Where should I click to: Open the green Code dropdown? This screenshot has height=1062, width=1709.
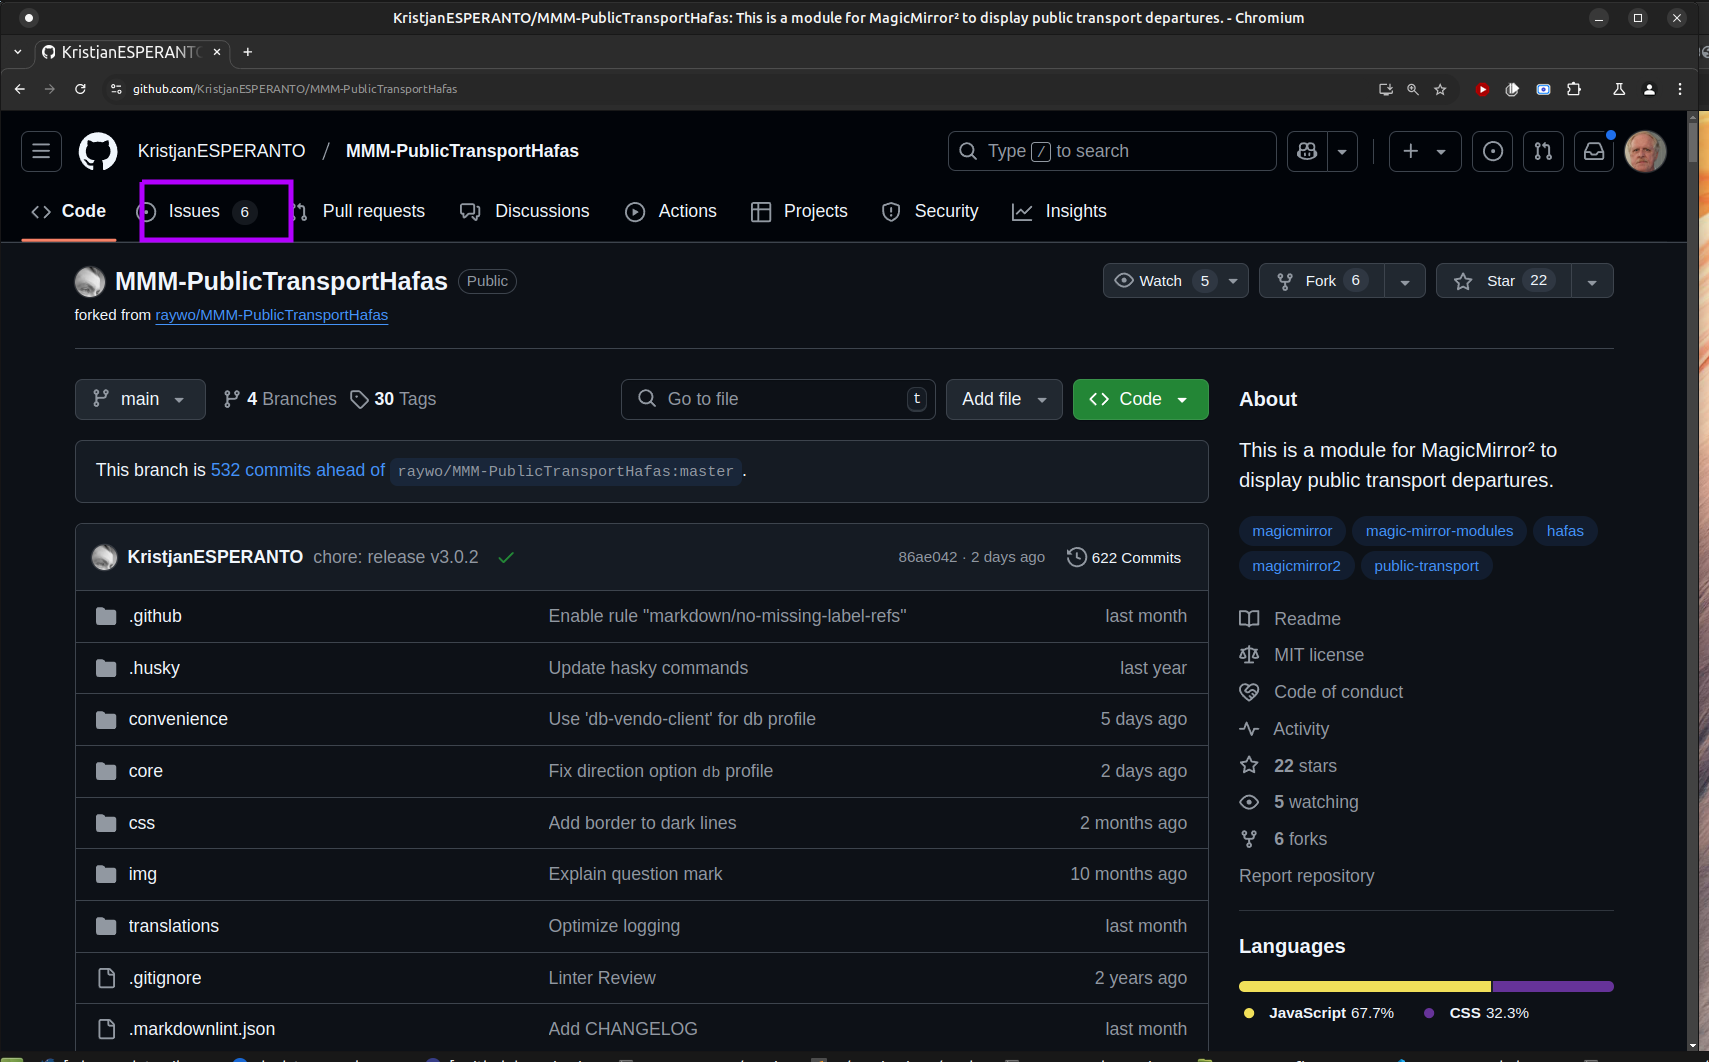[x=1140, y=399]
